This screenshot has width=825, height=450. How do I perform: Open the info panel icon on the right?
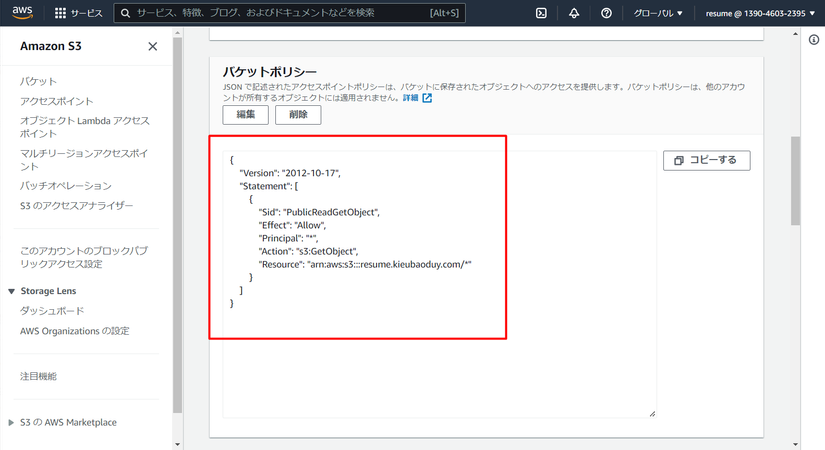(813, 39)
